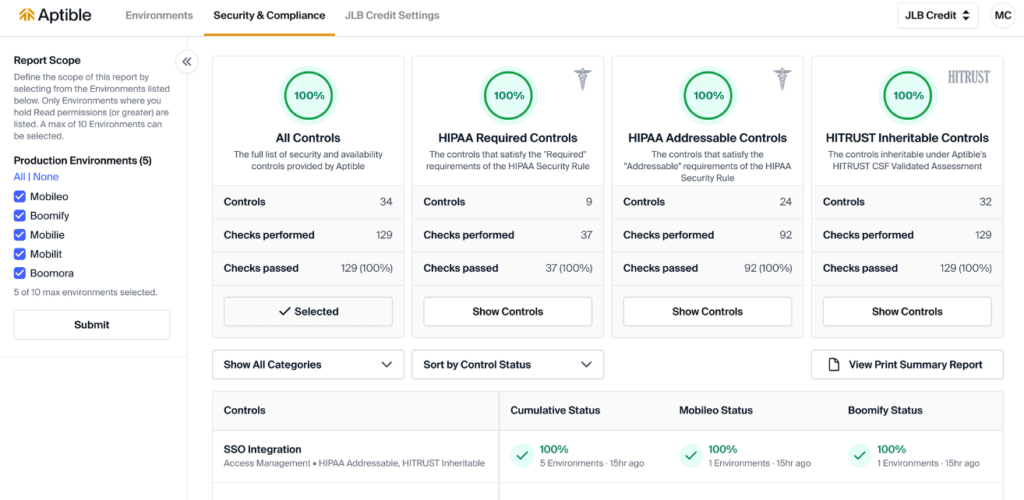Click the HIPAA Required Controls caduceus icon
Viewport: 1024px width, 500px height.
point(582,79)
